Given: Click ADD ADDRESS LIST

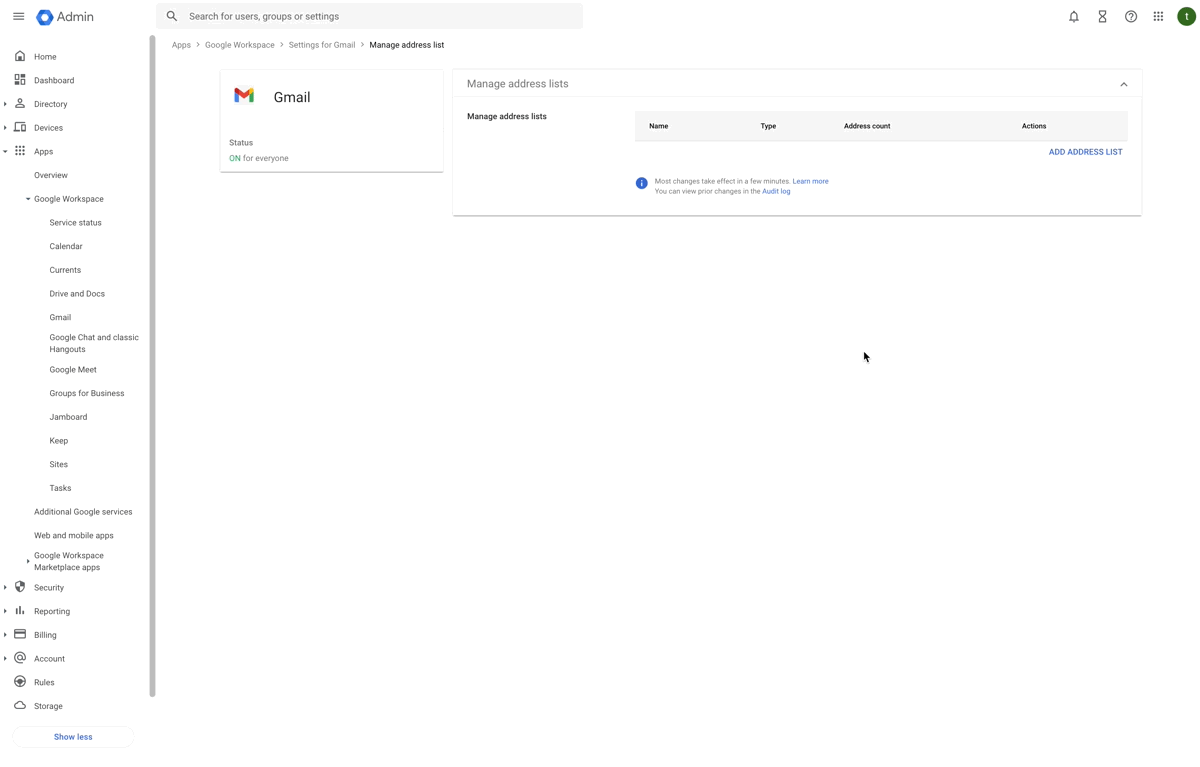Looking at the screenshot, I should point(1085,151).
